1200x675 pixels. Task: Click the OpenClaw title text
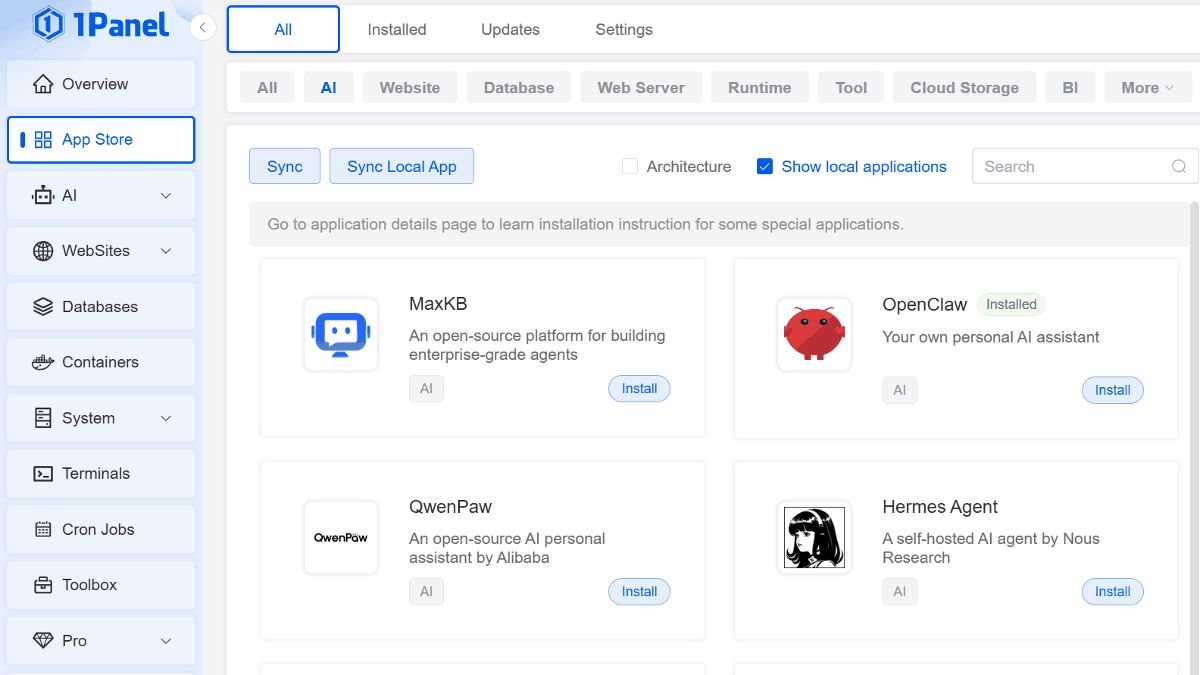point(925,304)
